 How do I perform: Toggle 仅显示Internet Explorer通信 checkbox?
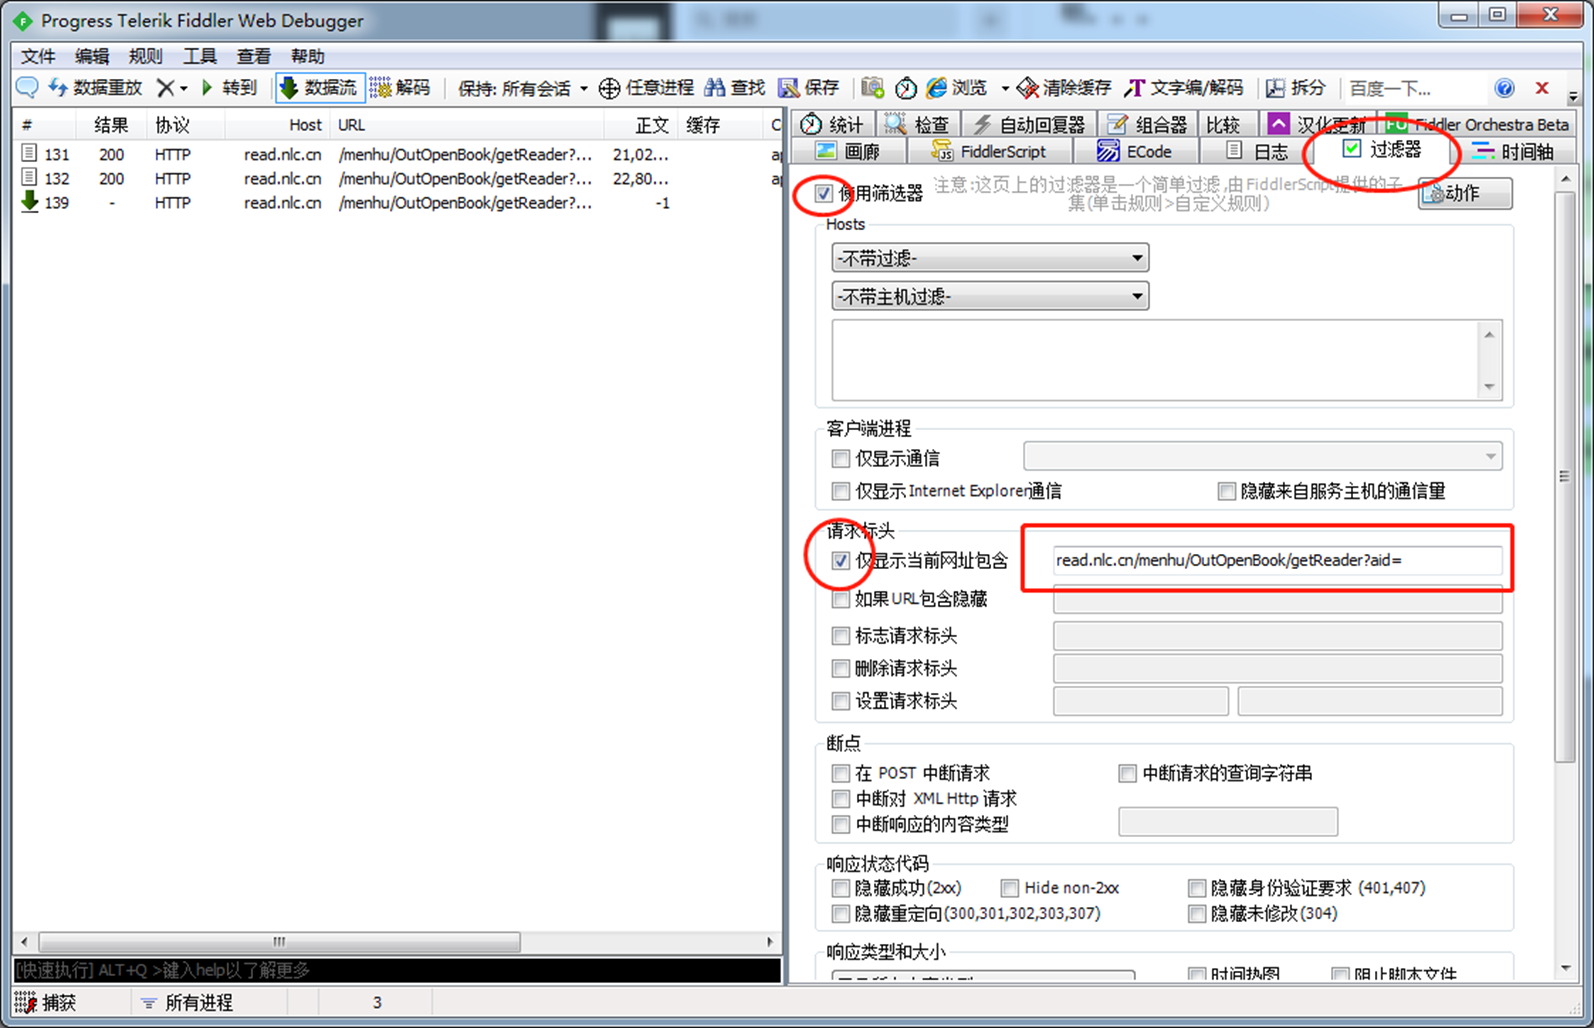[x=840, y=491]
